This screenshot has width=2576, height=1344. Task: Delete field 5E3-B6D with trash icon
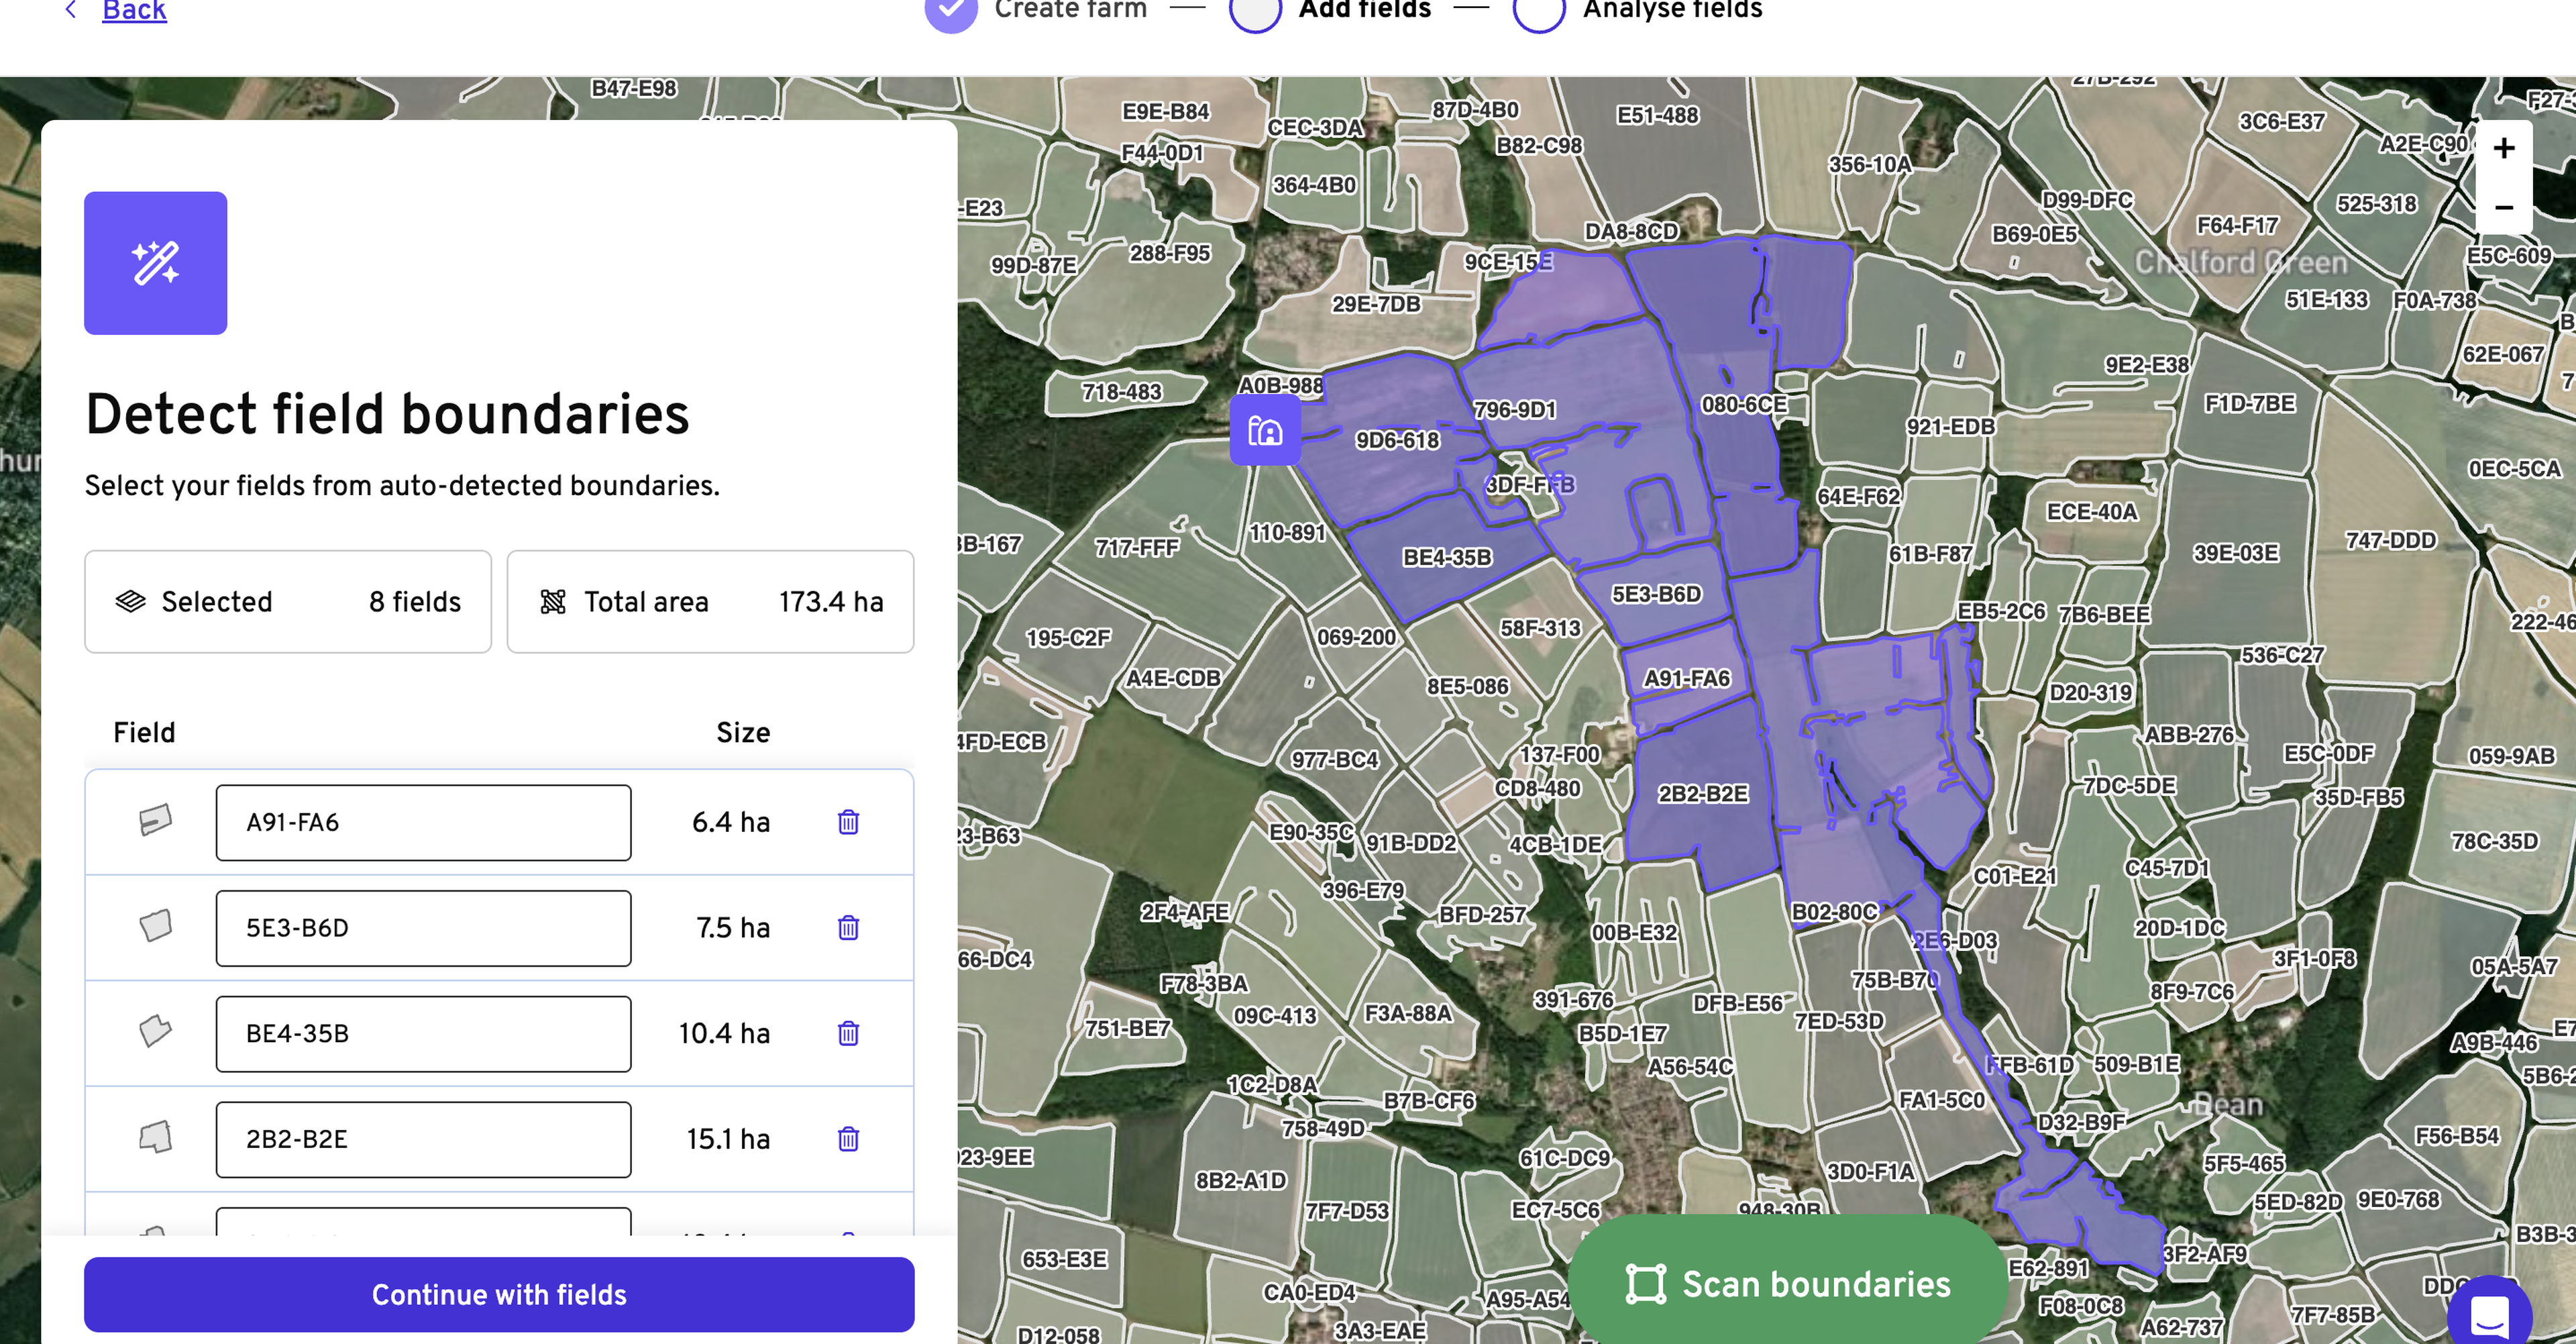848,928
